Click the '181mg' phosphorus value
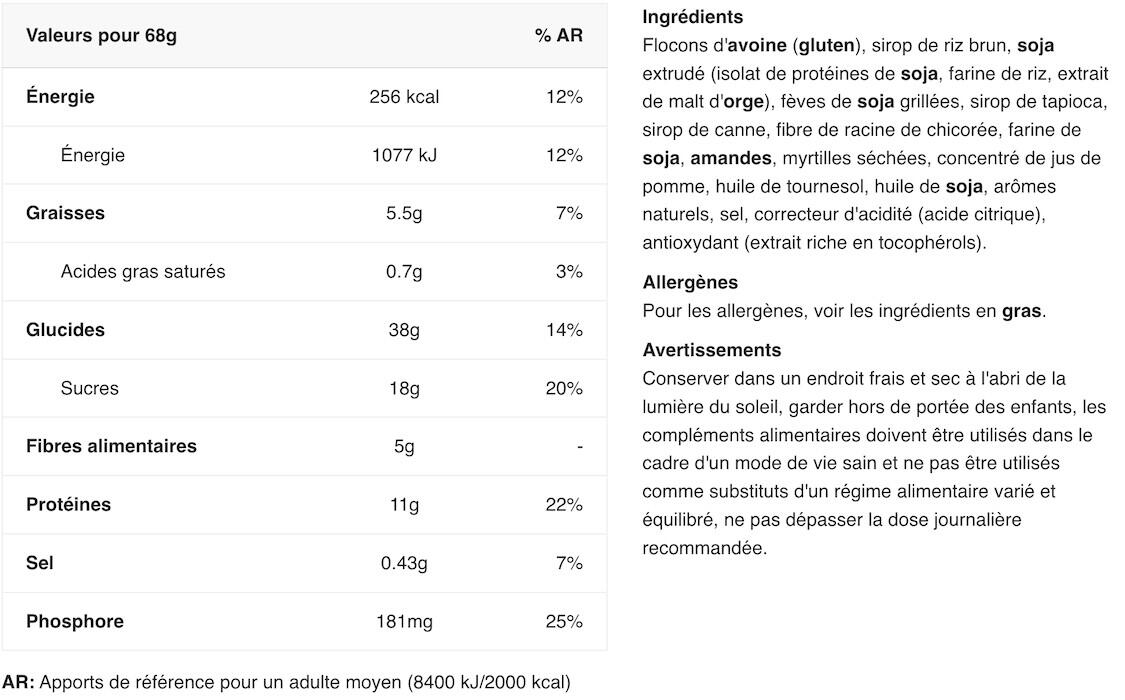 (404, 621)
